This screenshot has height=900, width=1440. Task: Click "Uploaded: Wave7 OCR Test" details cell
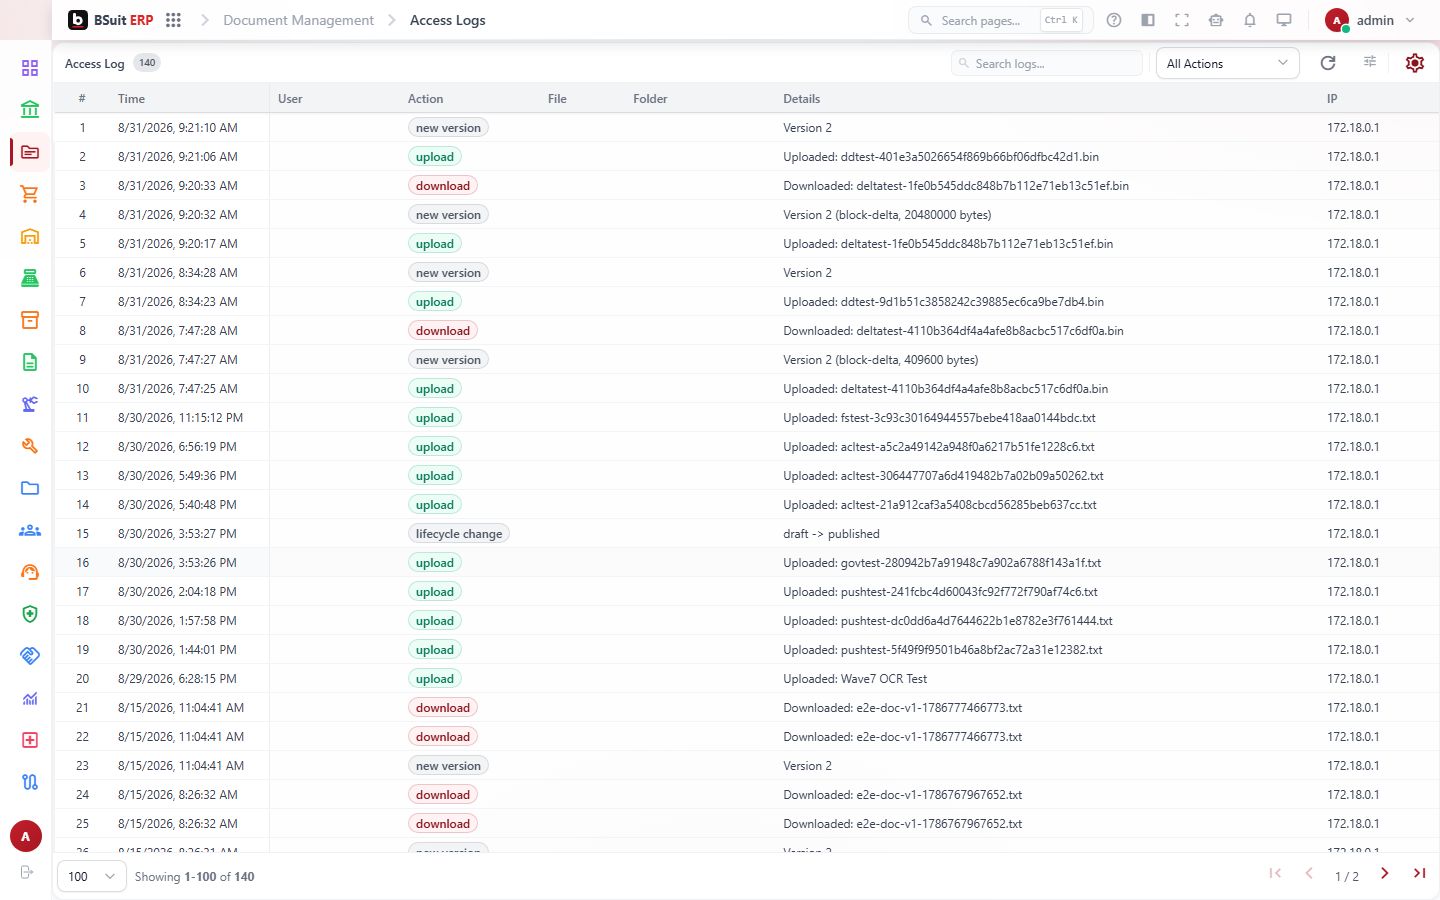[x=855, y=679]
